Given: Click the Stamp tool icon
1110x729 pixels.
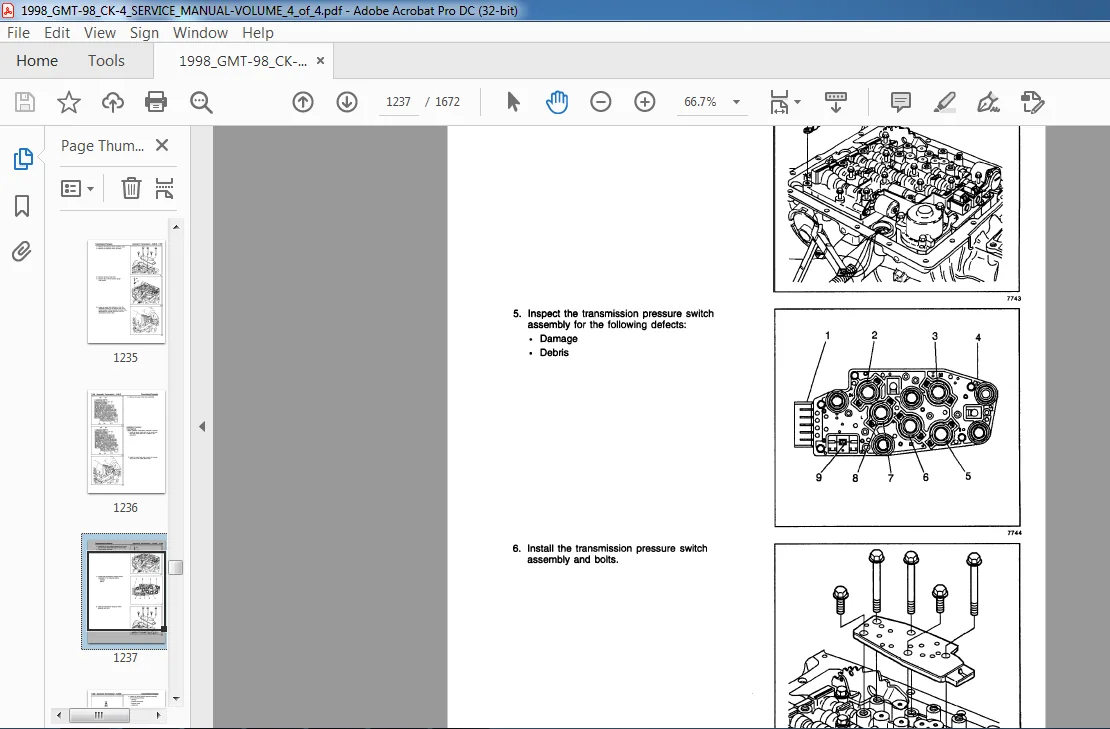Looking at the screenshot, I should tap(1032, 102).
